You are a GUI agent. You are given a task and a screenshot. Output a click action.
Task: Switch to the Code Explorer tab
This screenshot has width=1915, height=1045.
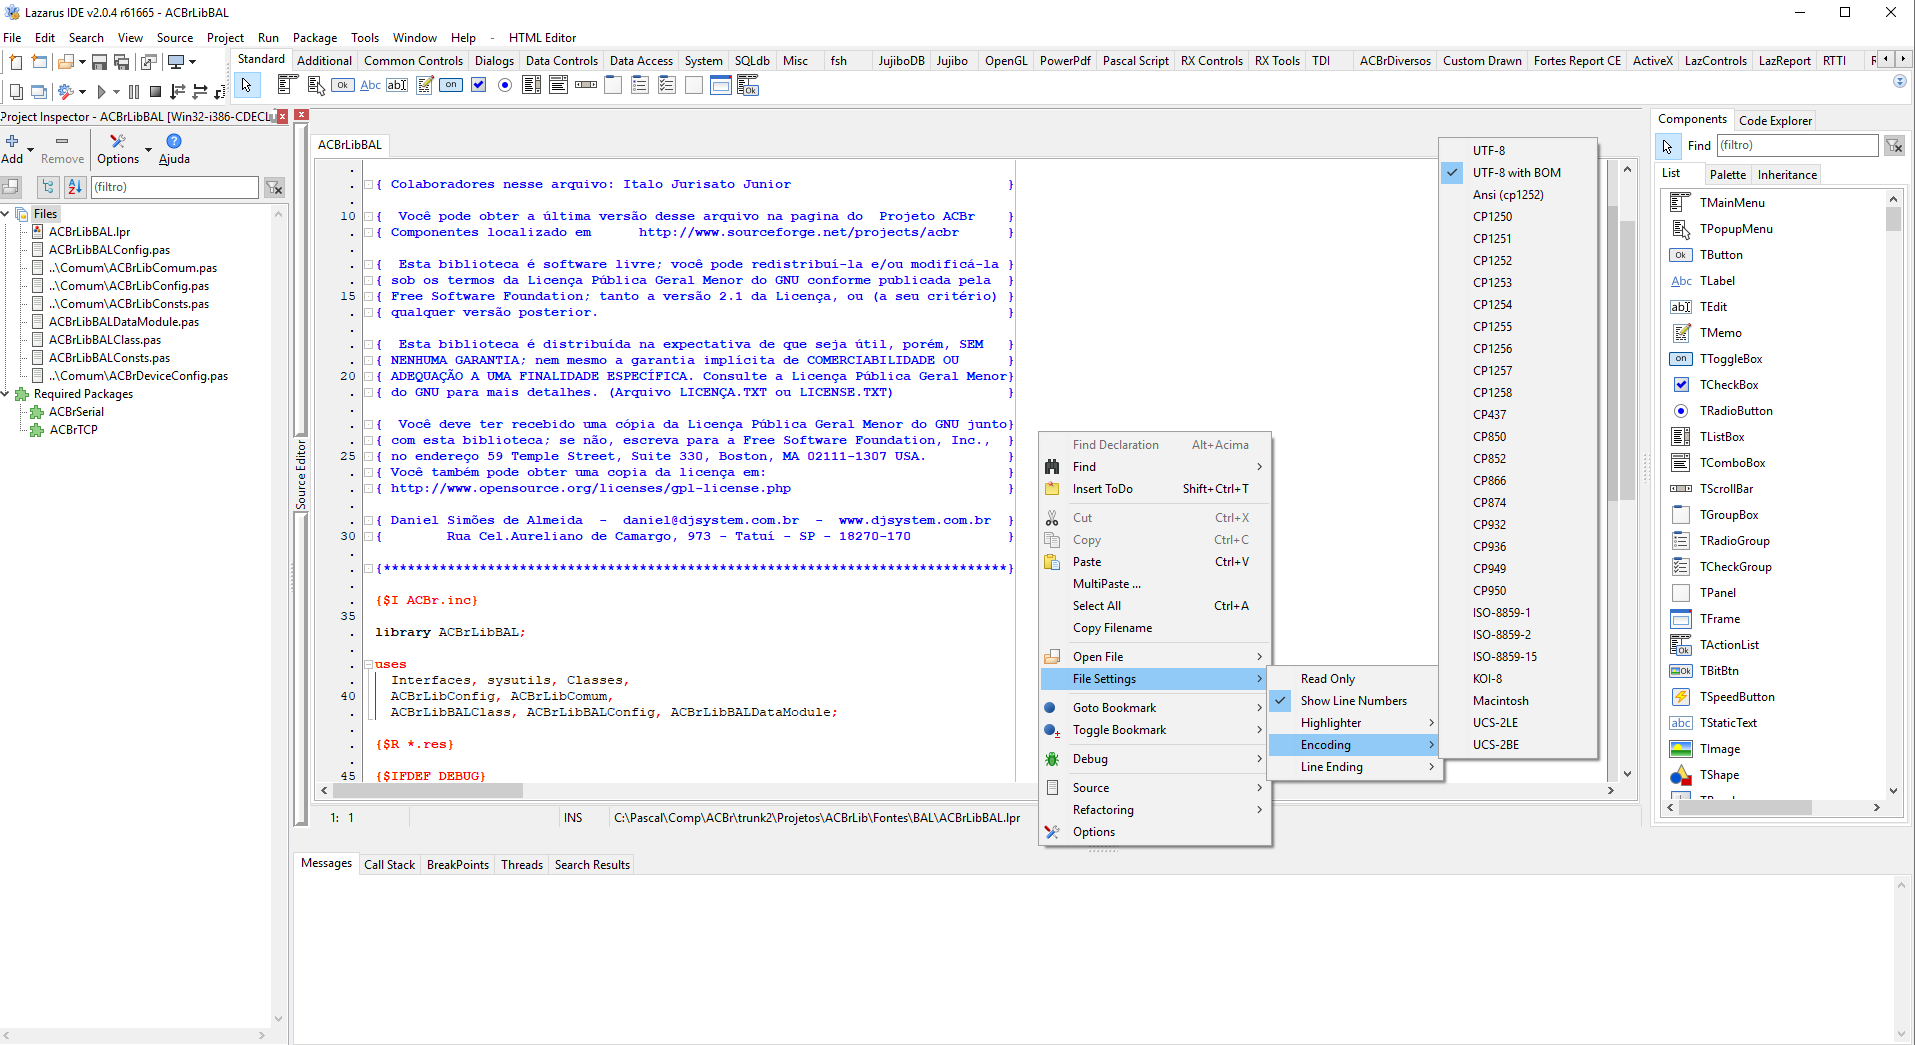[x=1775, y=121]
